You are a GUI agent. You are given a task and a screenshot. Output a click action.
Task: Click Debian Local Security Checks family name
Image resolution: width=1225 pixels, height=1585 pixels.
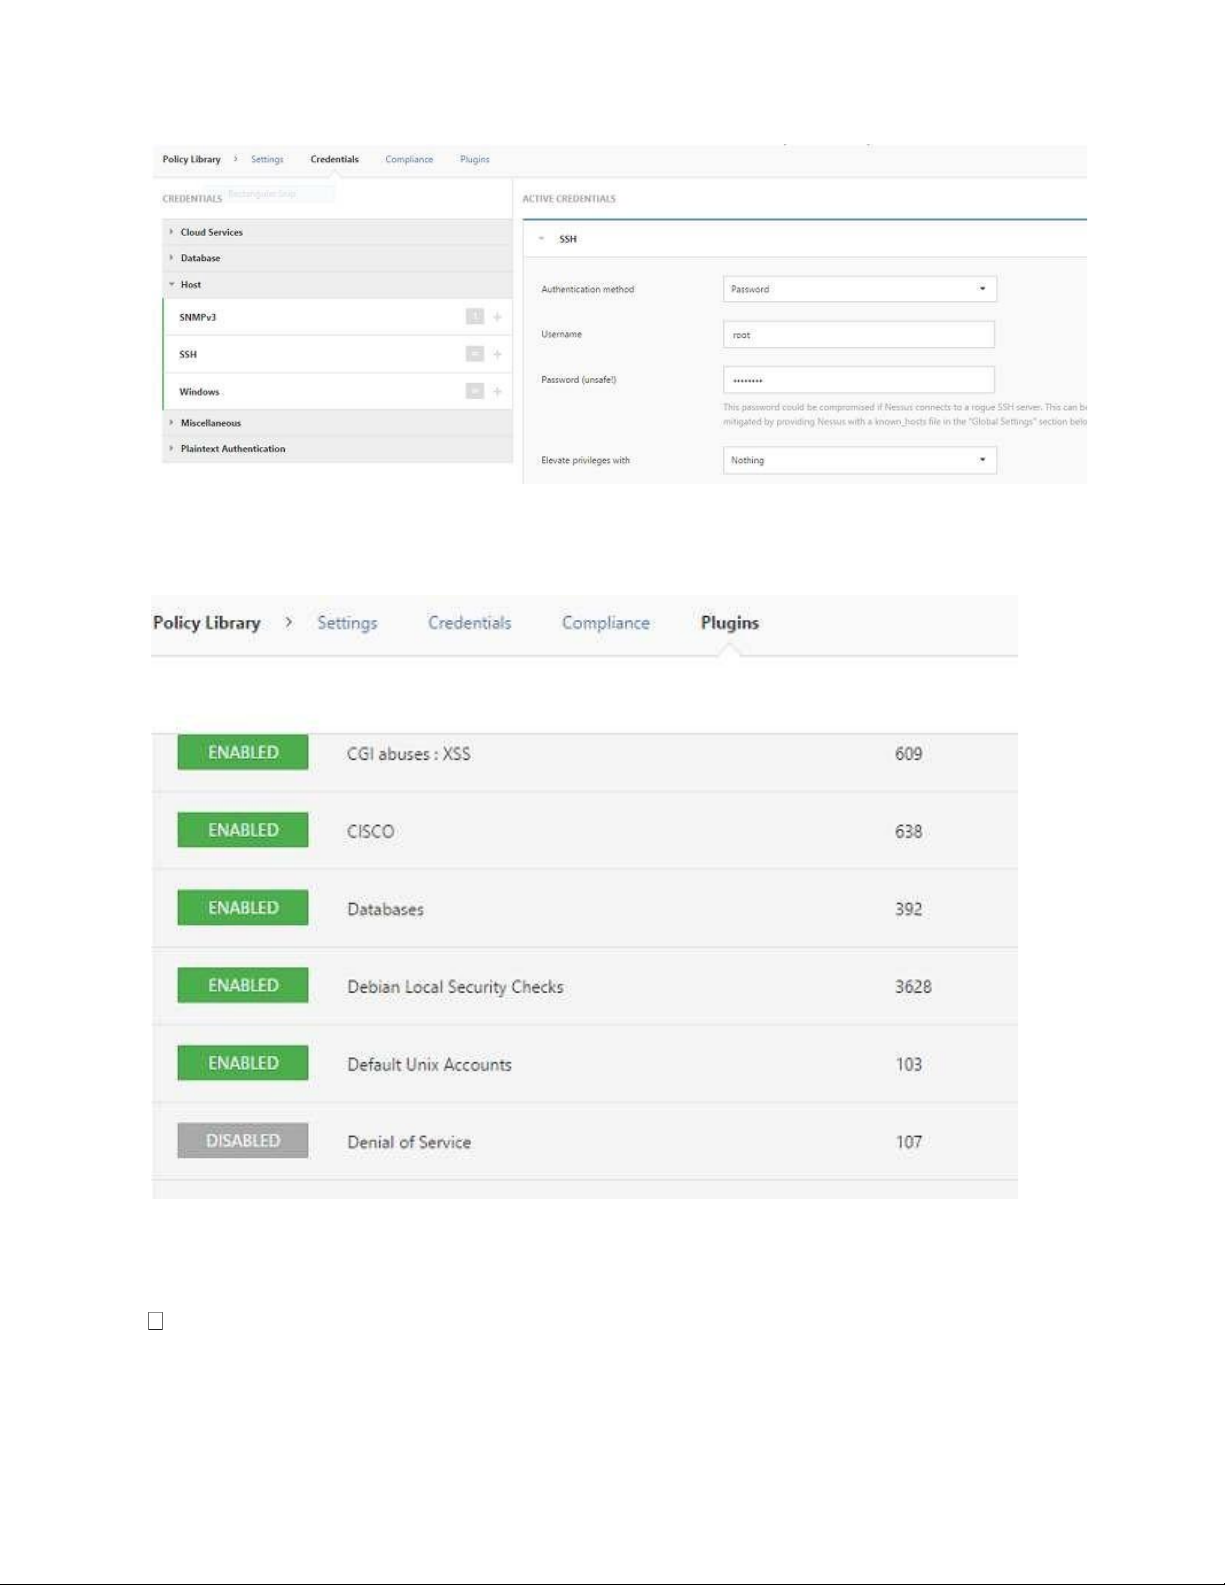[455, 987]
